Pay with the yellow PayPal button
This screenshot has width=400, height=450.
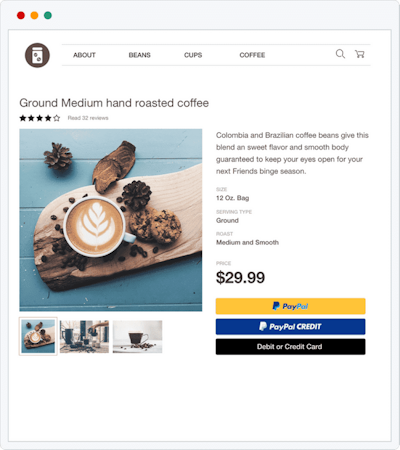[290, 306]
